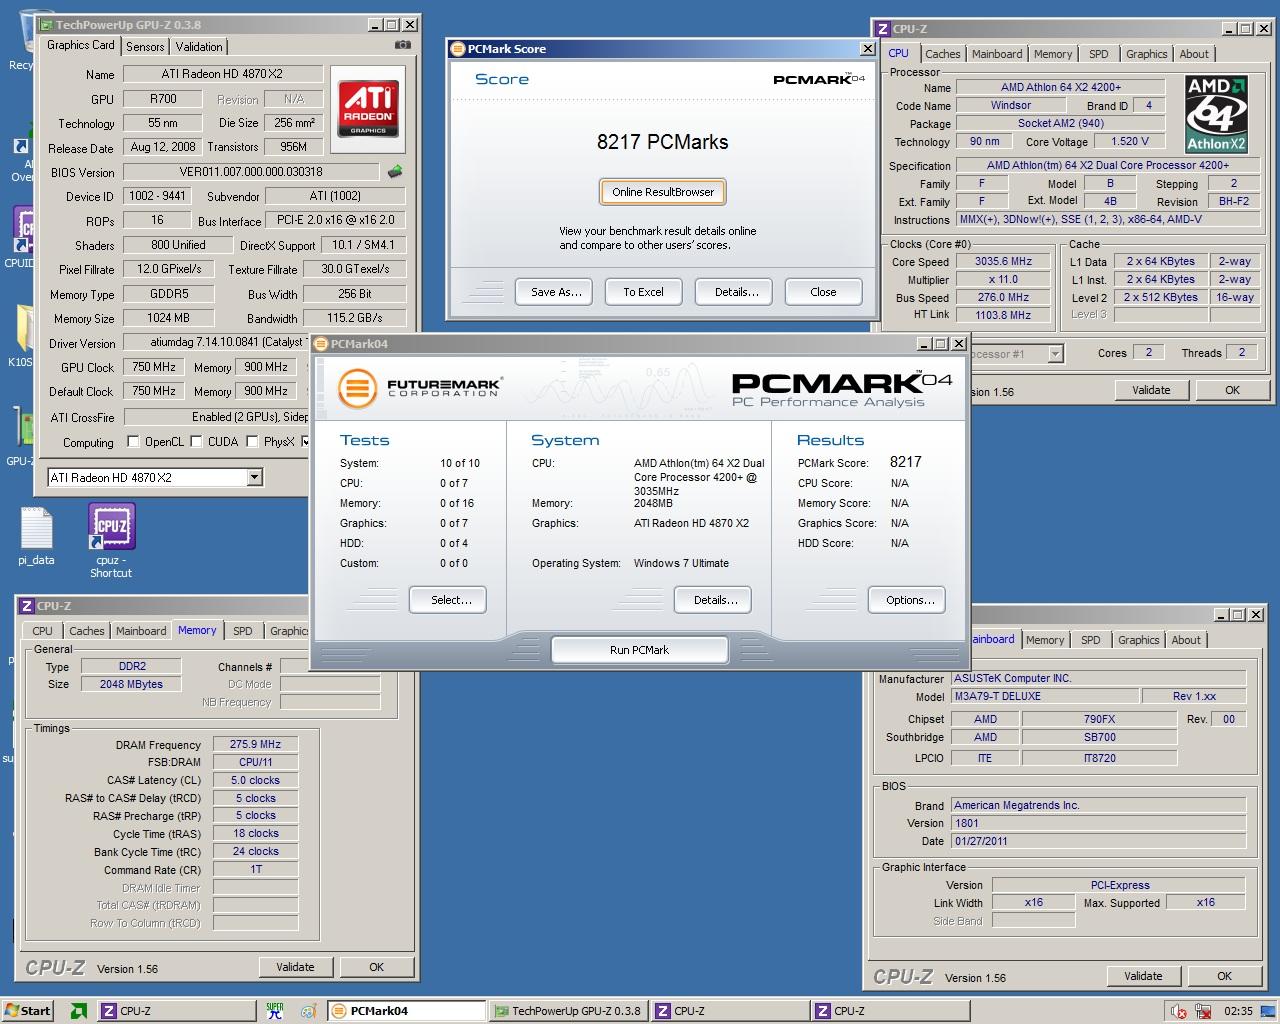Image resolution: width=1280 pixels, height=1024 pixels.
Task: Switch to the Sensors tab in GPU-Z
Action: pos(145,46)
